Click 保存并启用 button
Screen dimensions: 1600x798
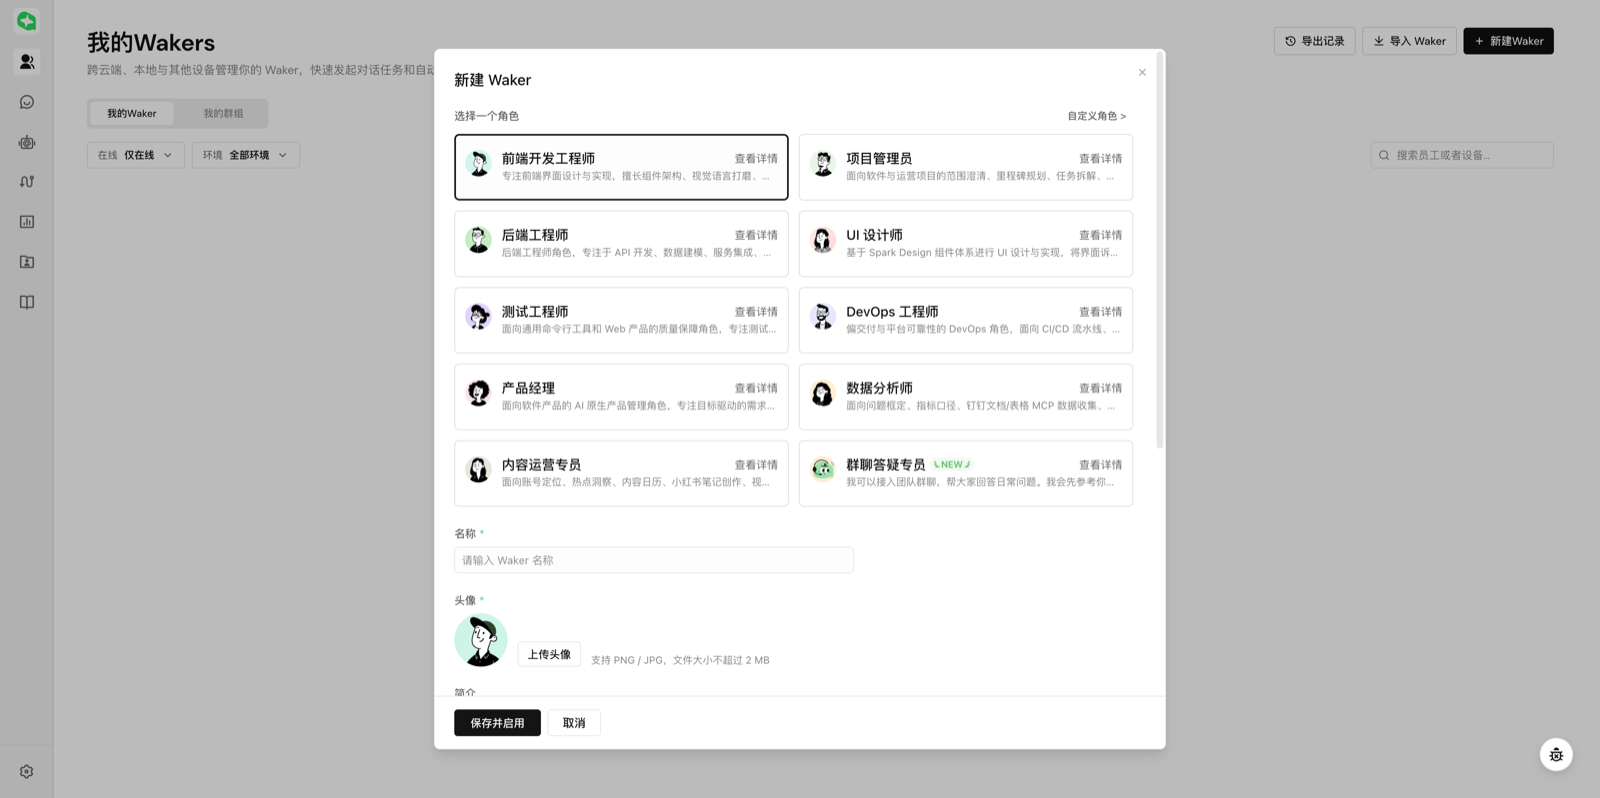pos(497,723)
